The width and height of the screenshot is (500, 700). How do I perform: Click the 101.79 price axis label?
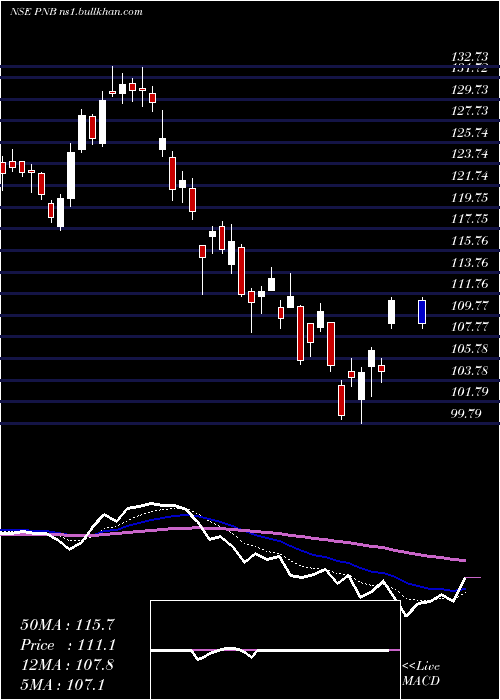(470, 392)
